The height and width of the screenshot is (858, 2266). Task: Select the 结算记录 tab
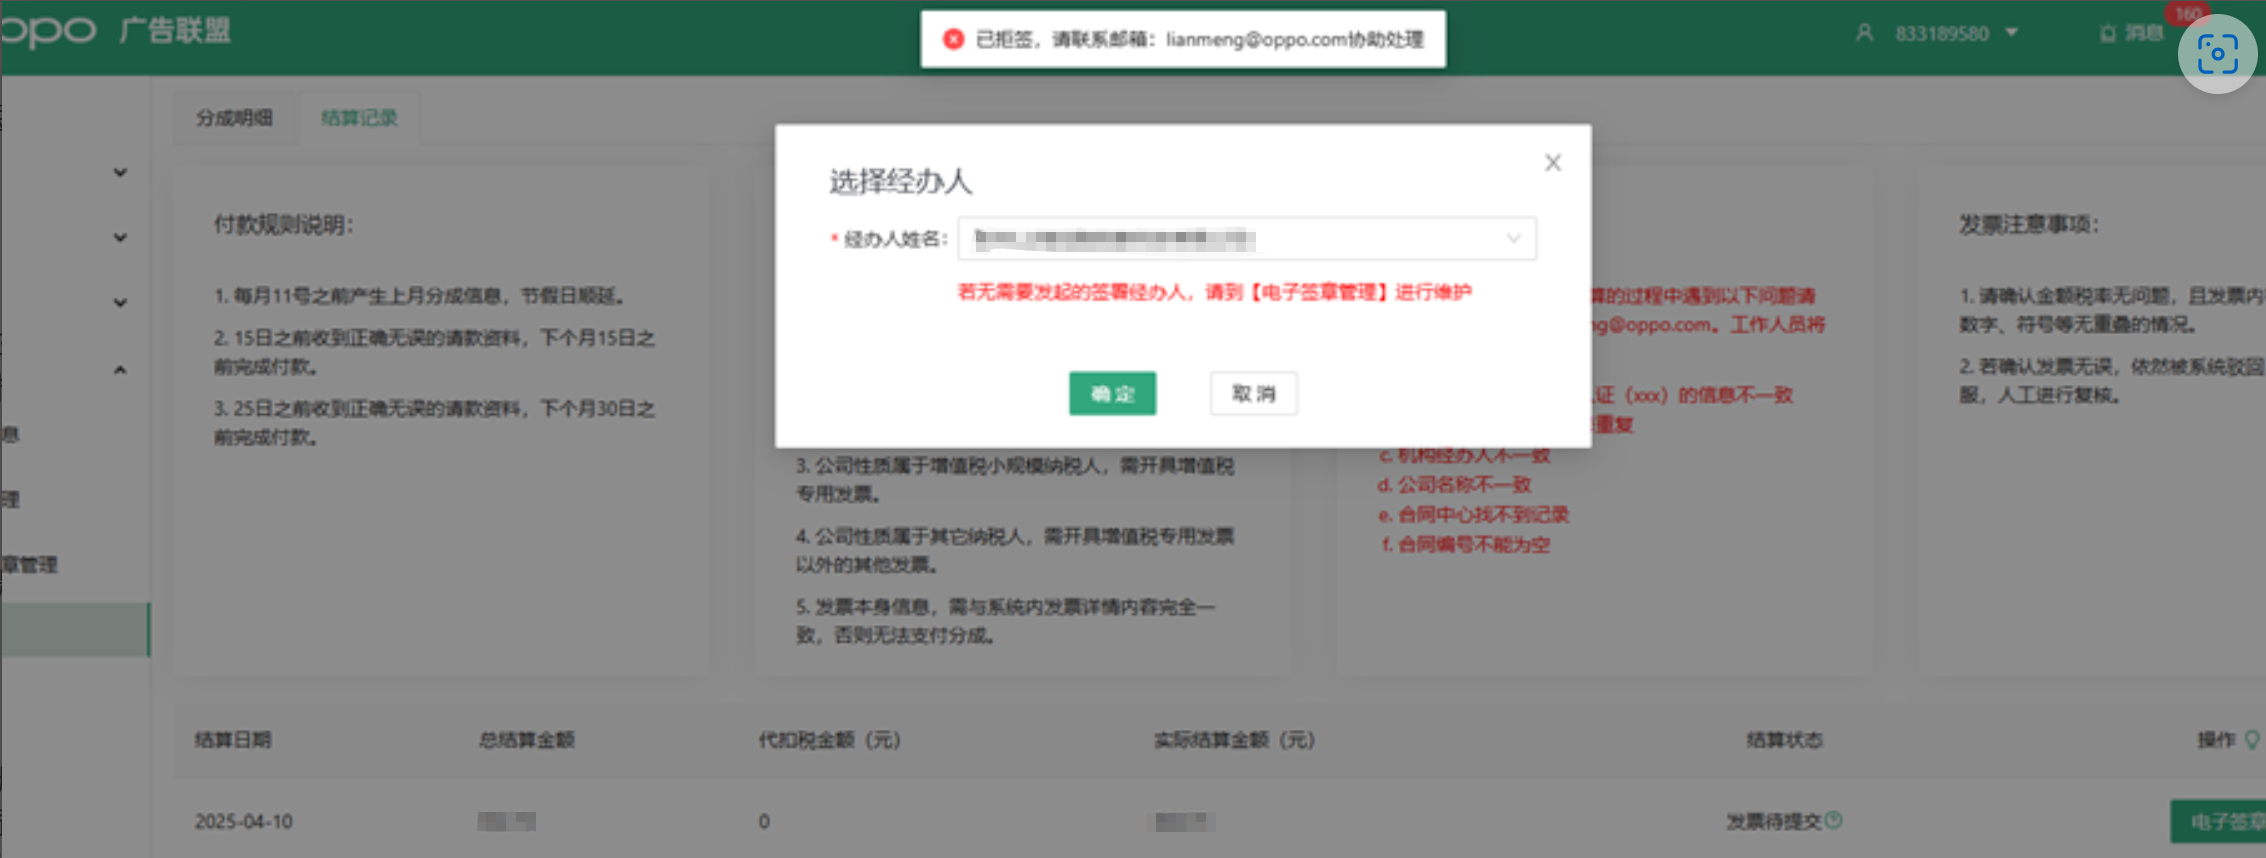pyautogui.click(x=359, y=118)
